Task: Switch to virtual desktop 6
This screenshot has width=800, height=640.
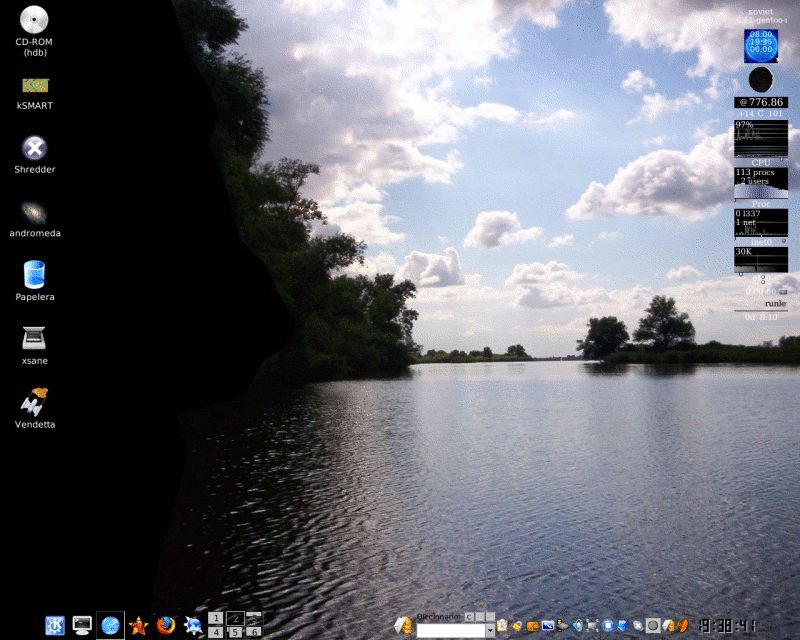Action: click(x=254, y=632)
